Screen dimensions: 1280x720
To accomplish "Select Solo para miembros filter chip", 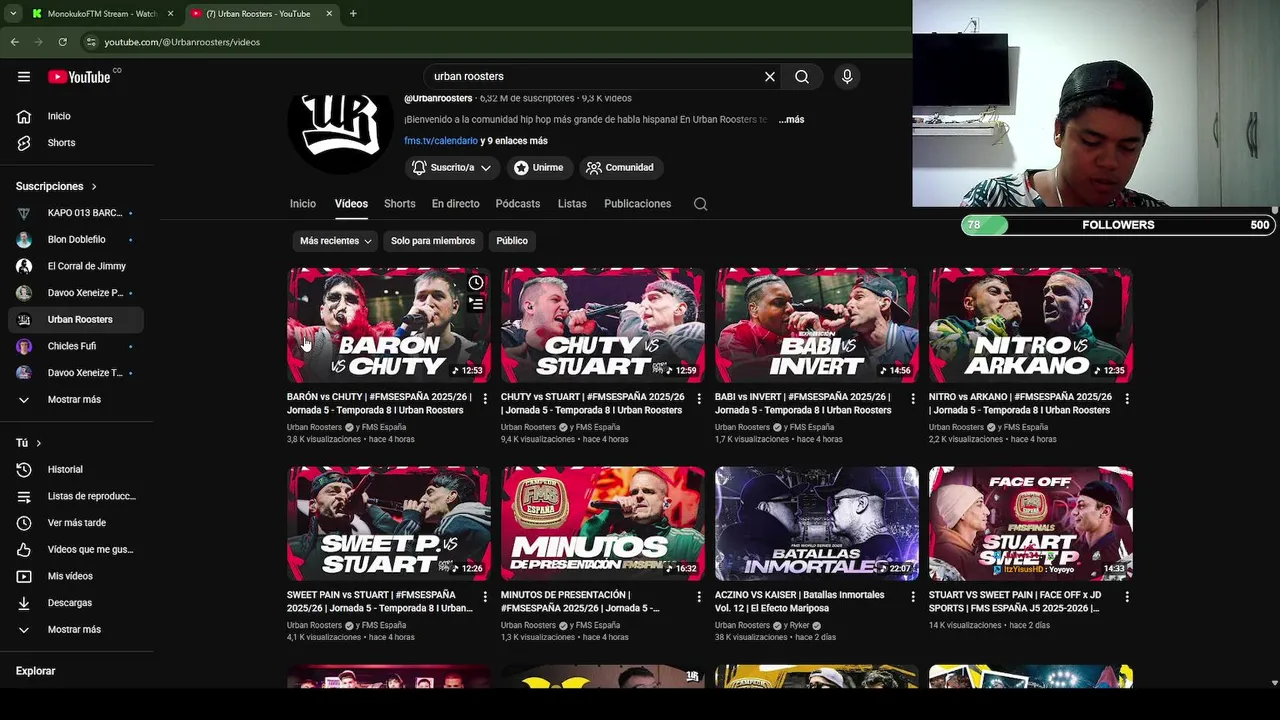I will pyautogui.click(x=433, y=241).
